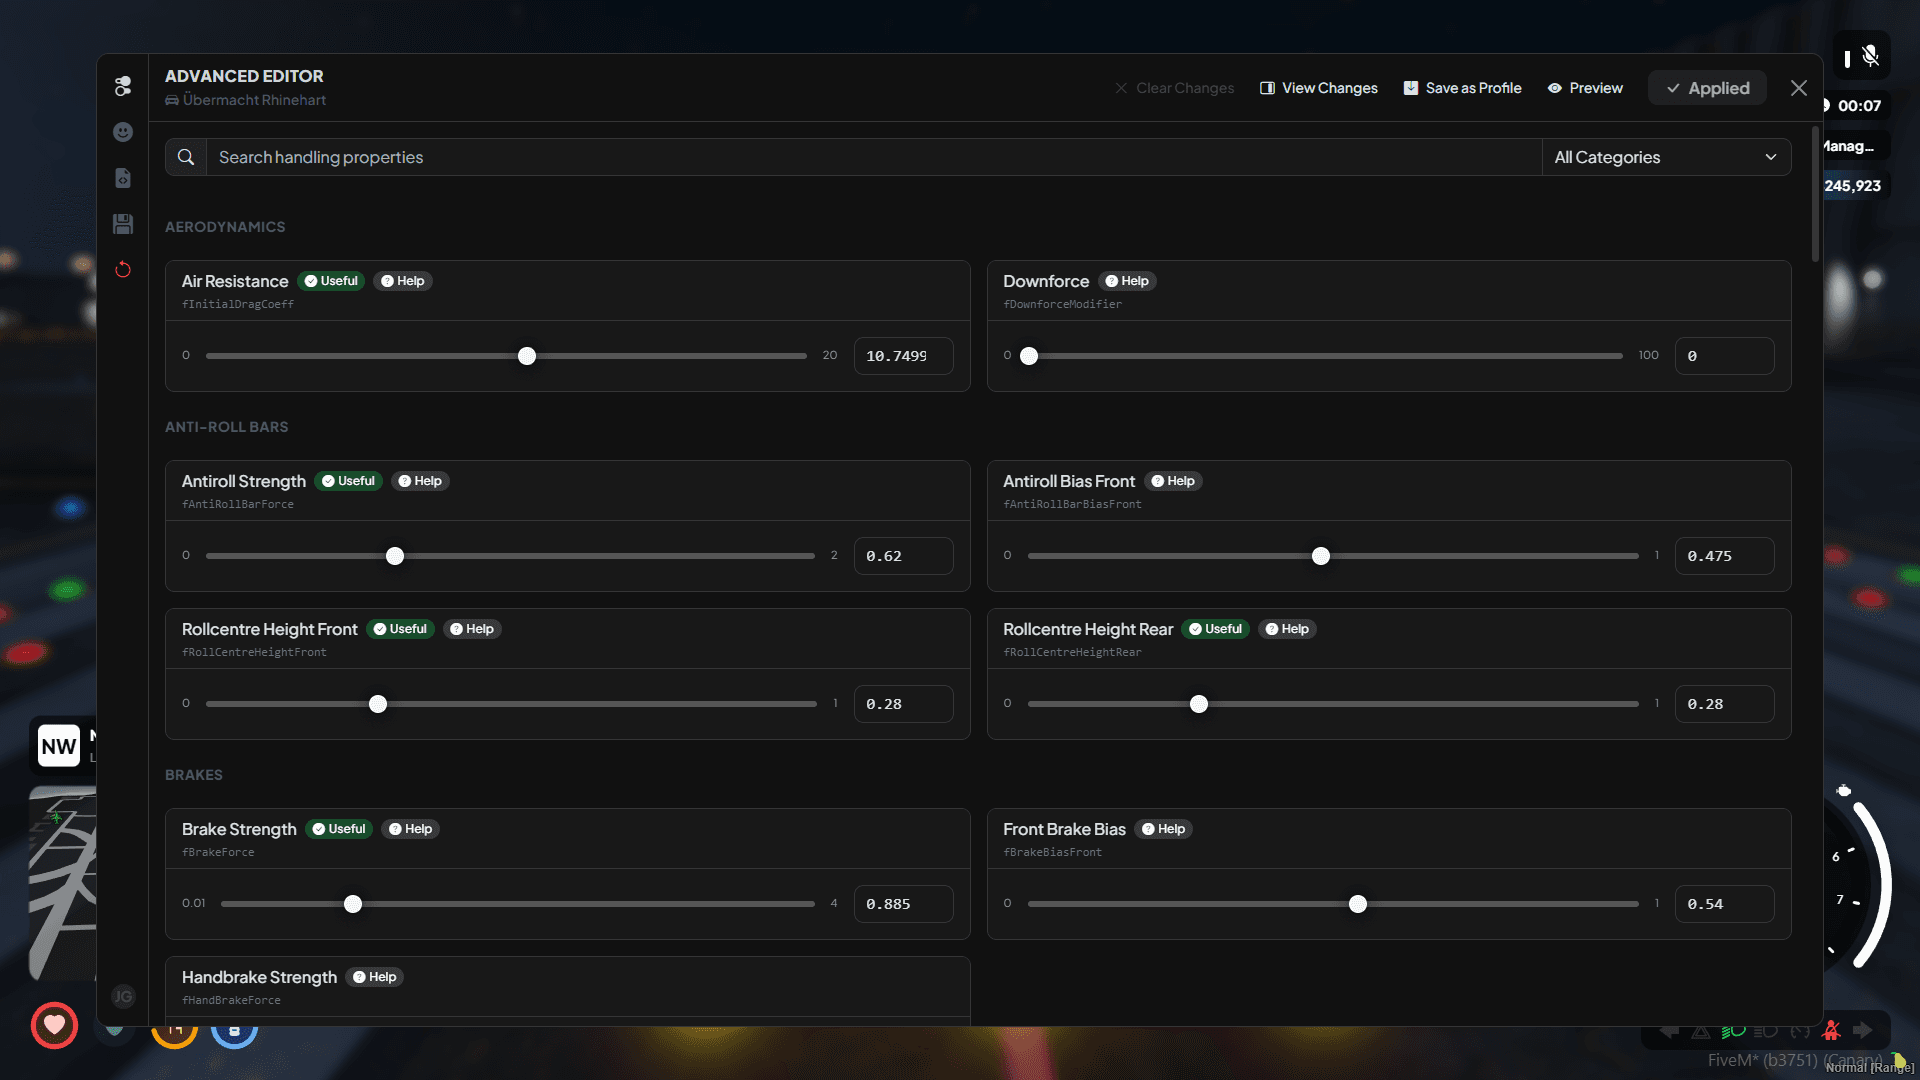
Task: Open Help for Handbrake Strength
Action: click(x=375, y=977)
